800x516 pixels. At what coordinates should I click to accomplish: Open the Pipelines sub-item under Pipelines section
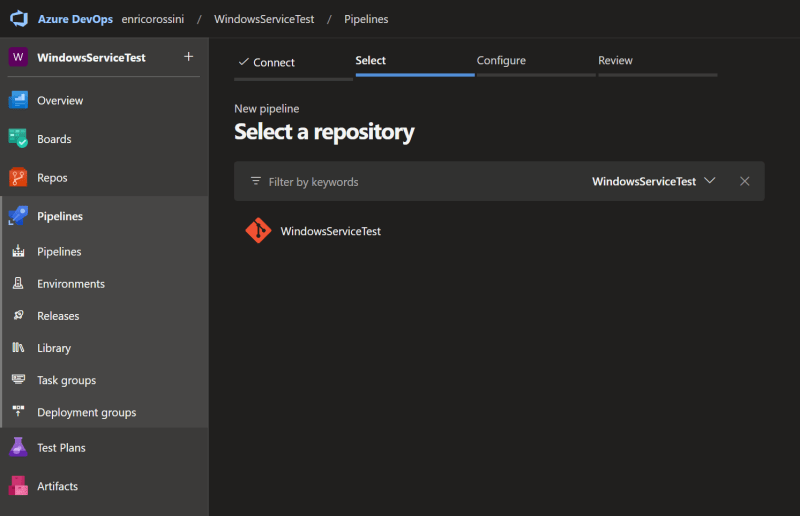59,252
